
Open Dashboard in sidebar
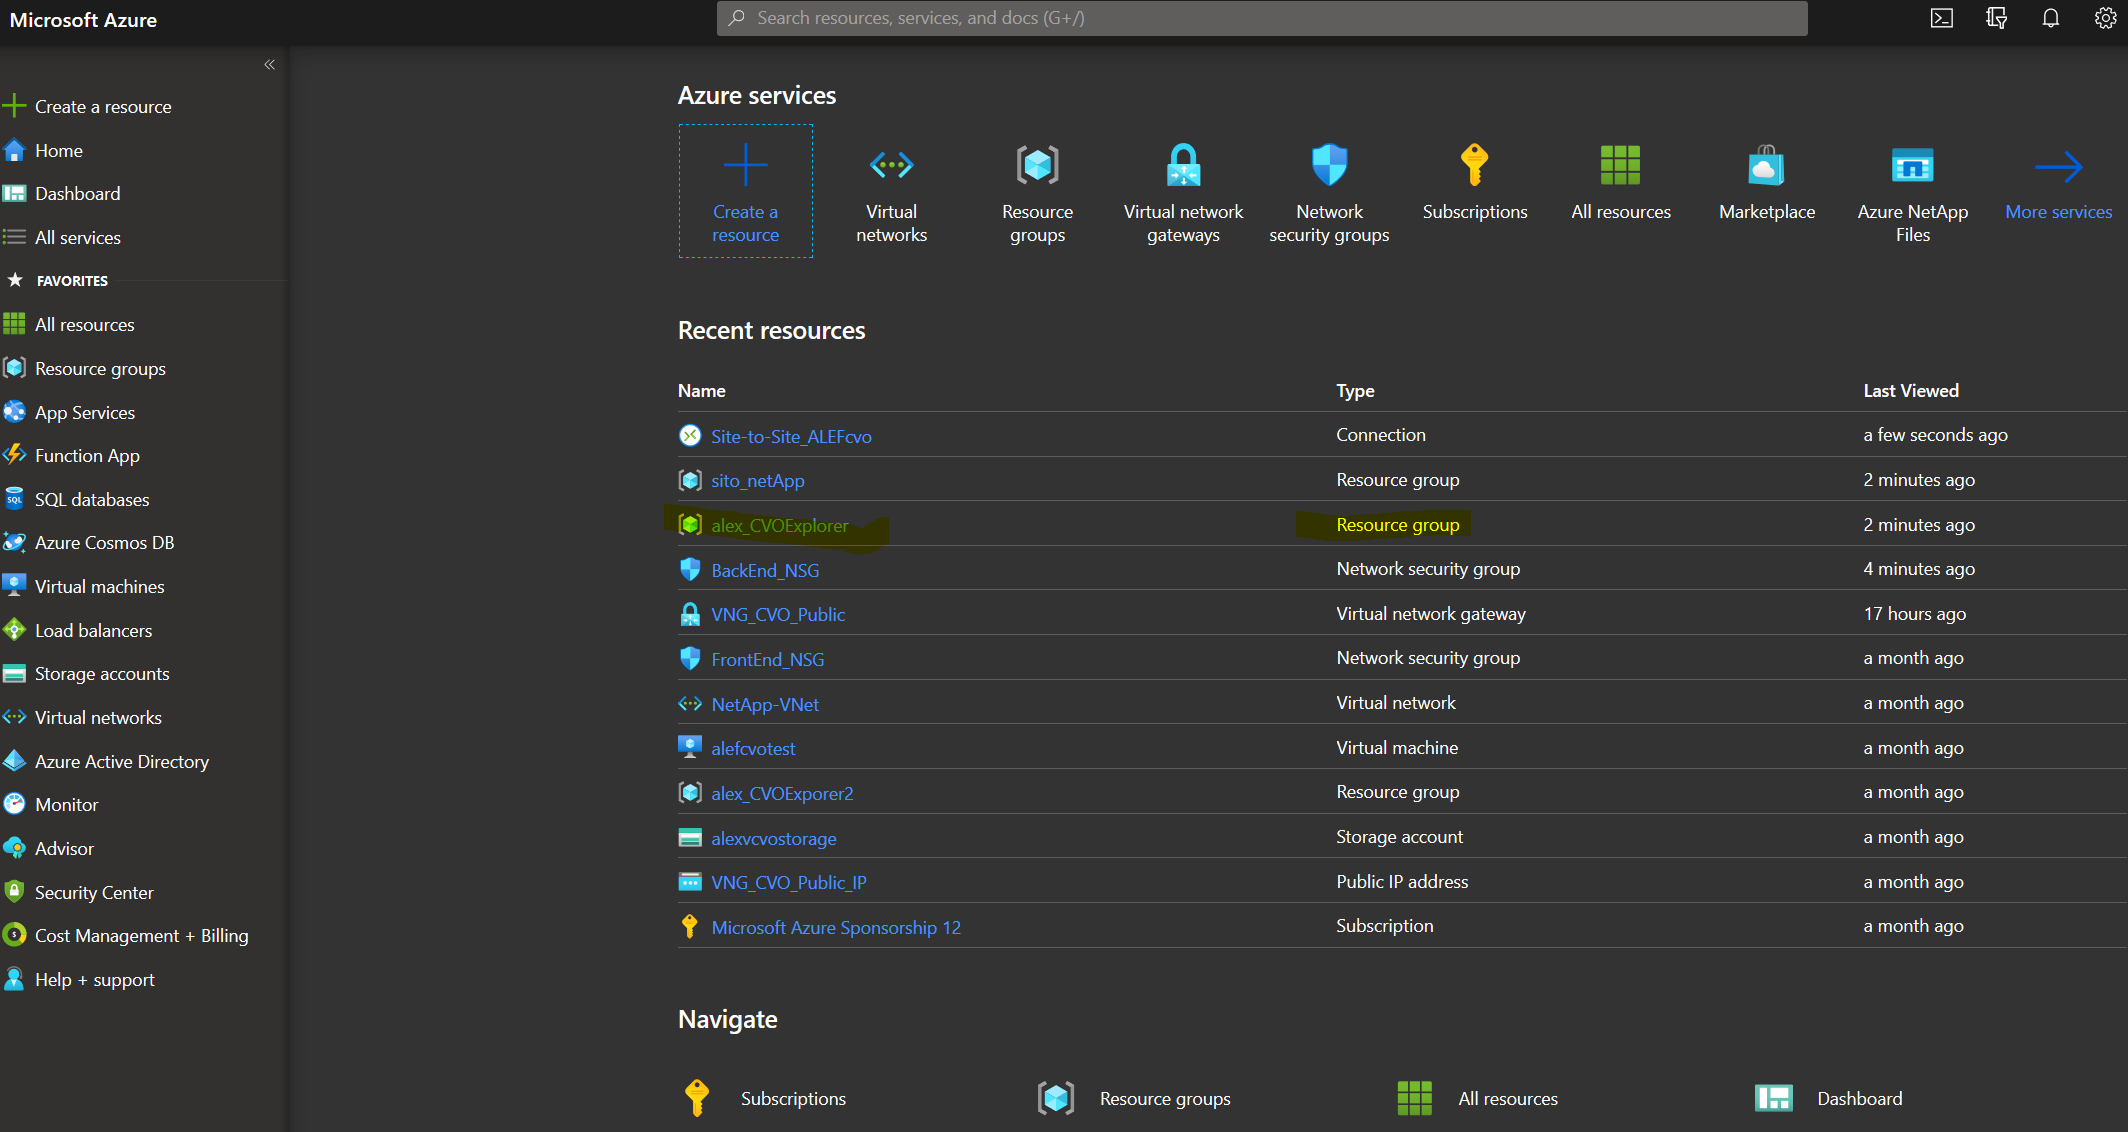click(77, 193)
